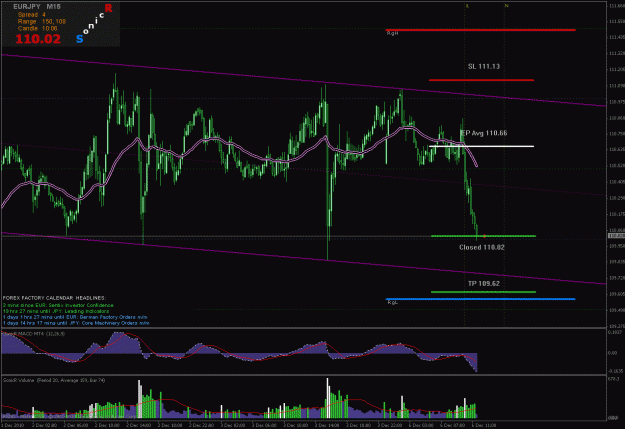Select the Closed 110.02 label
This screenshot has width=625, height=429.
point(482,247)
